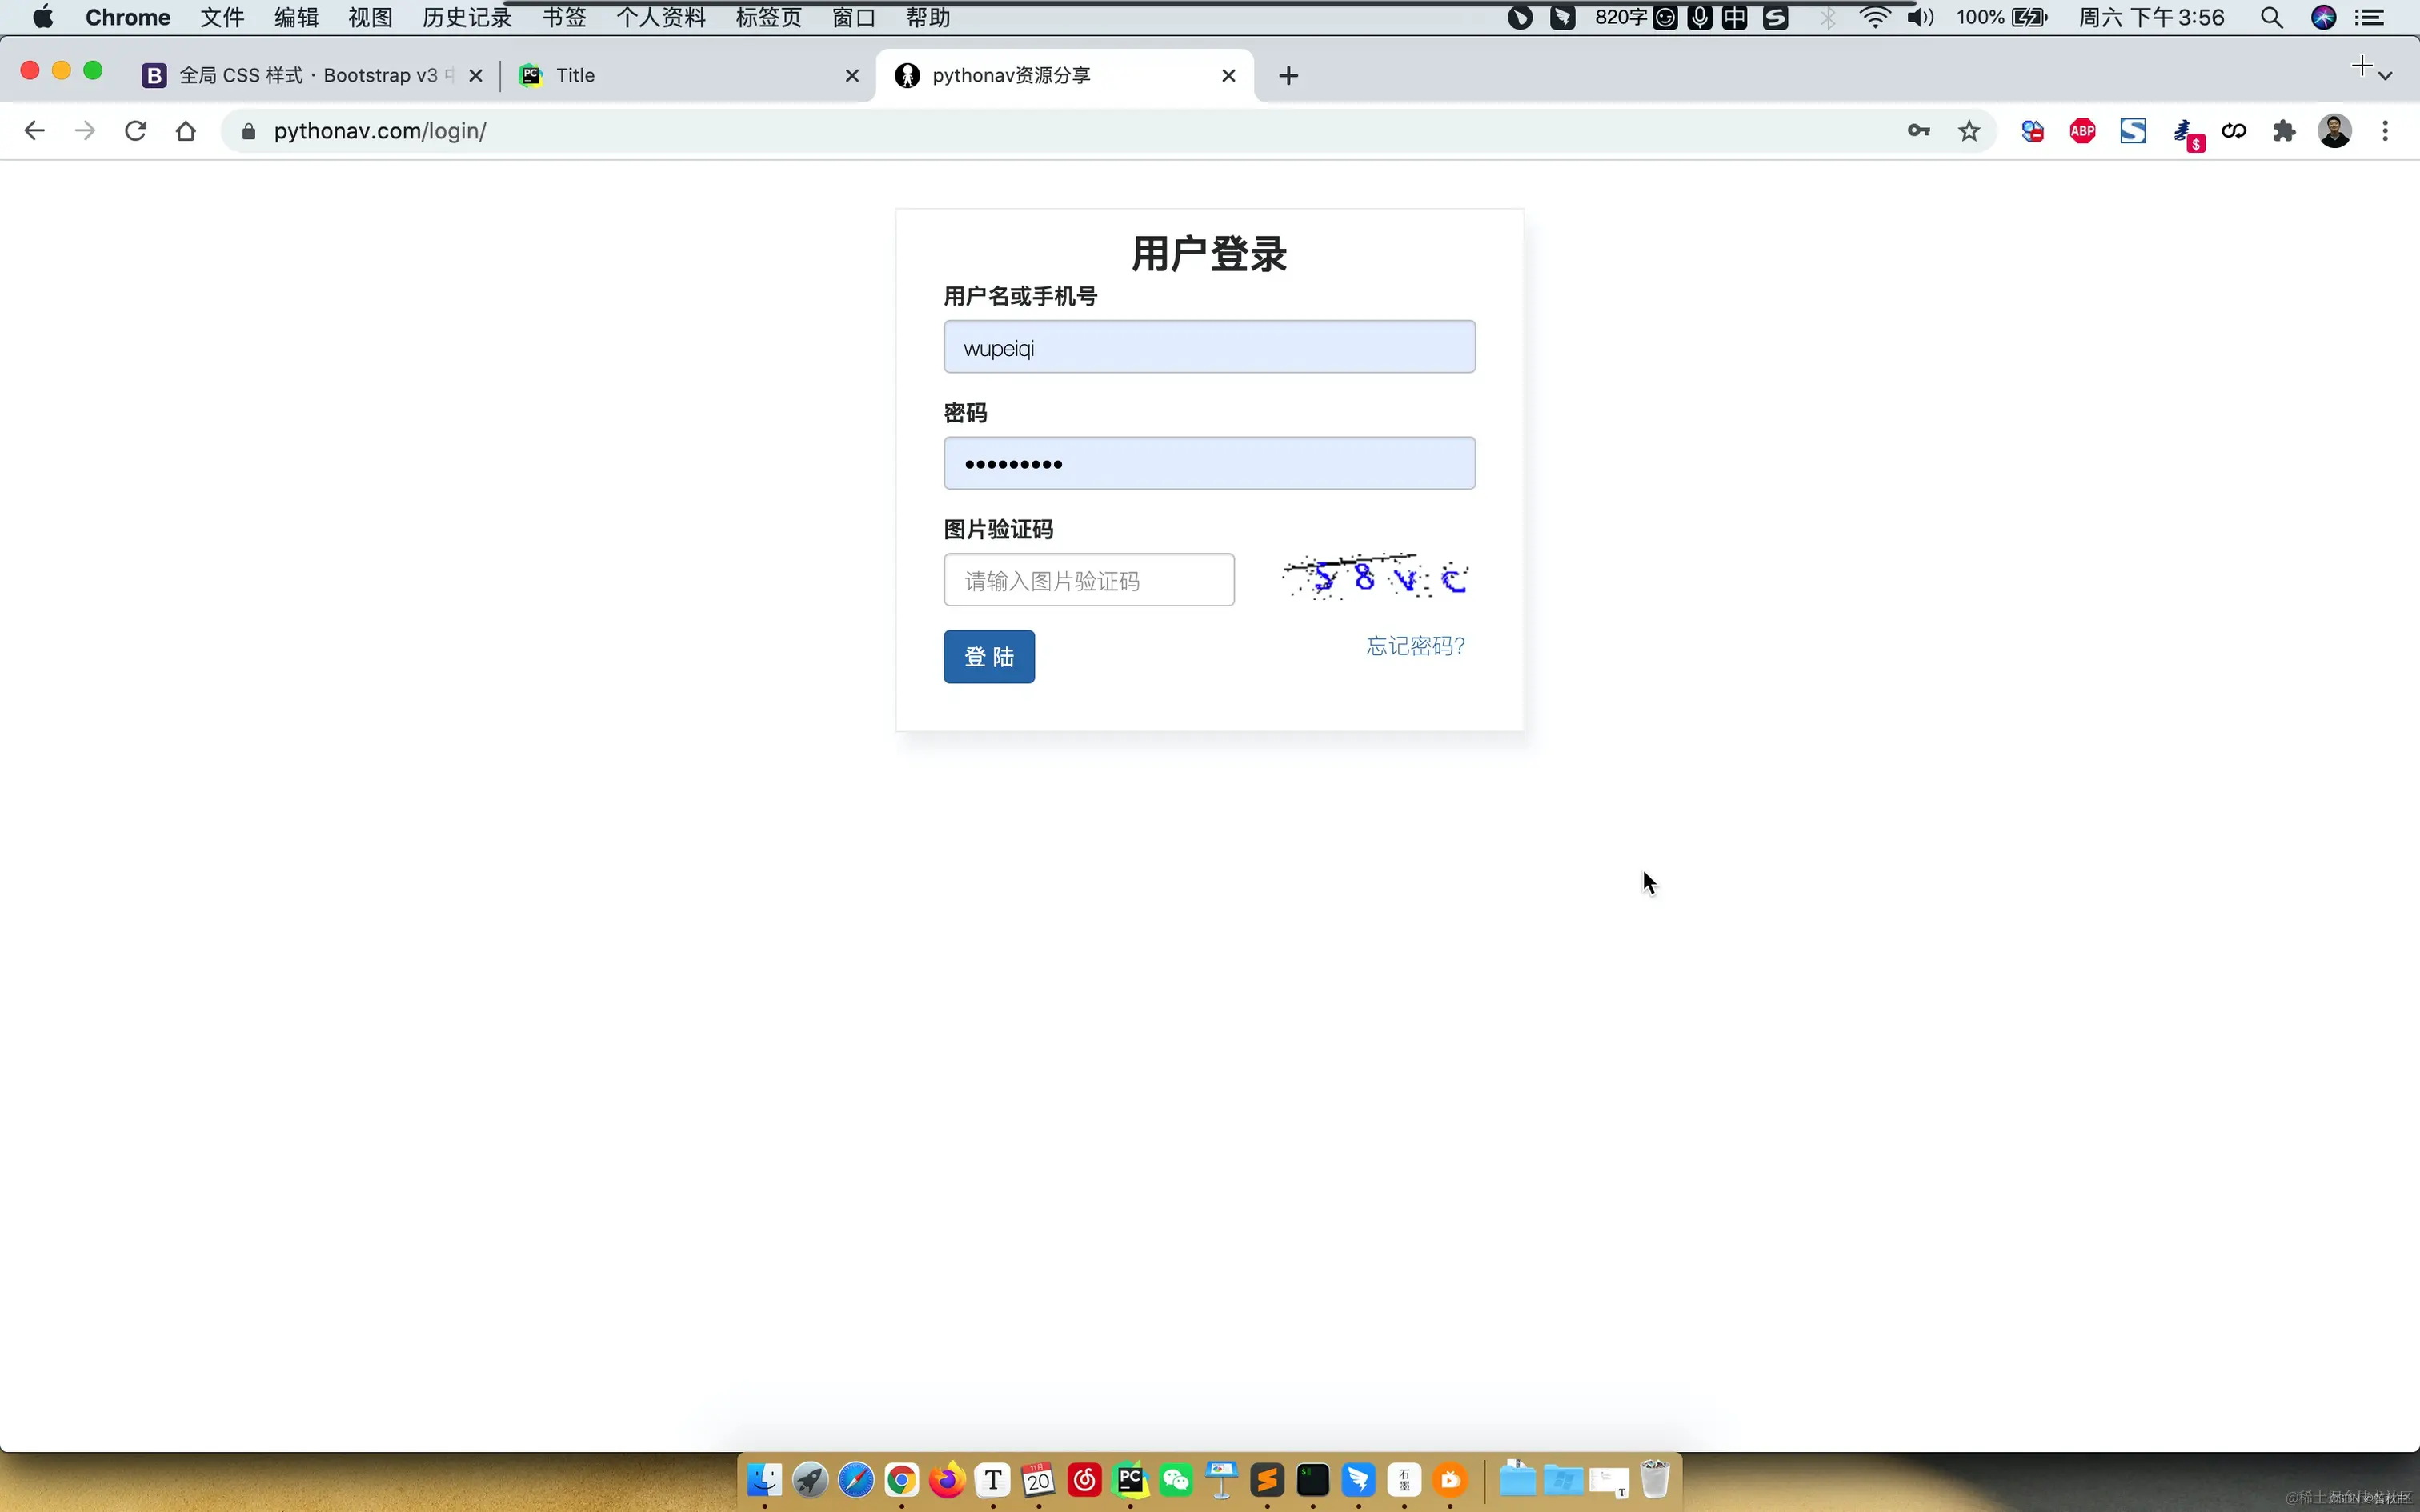
Task: Click the dollar-sign price extension icon
Action: (2187, 130)
